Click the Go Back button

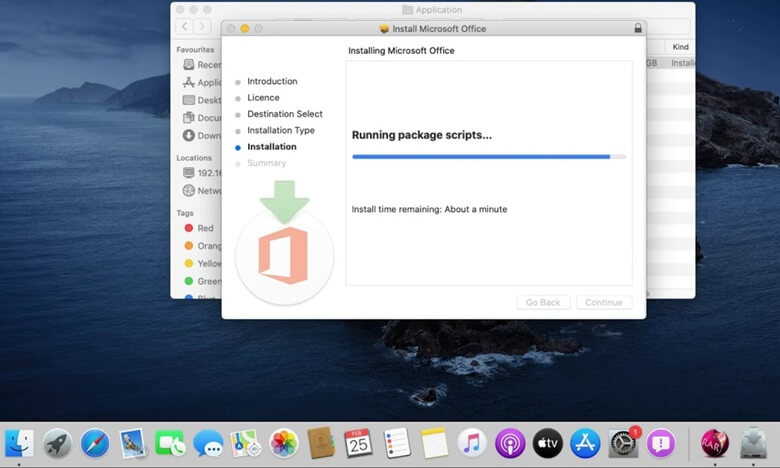pyautogui.click(x=543, y=302)
